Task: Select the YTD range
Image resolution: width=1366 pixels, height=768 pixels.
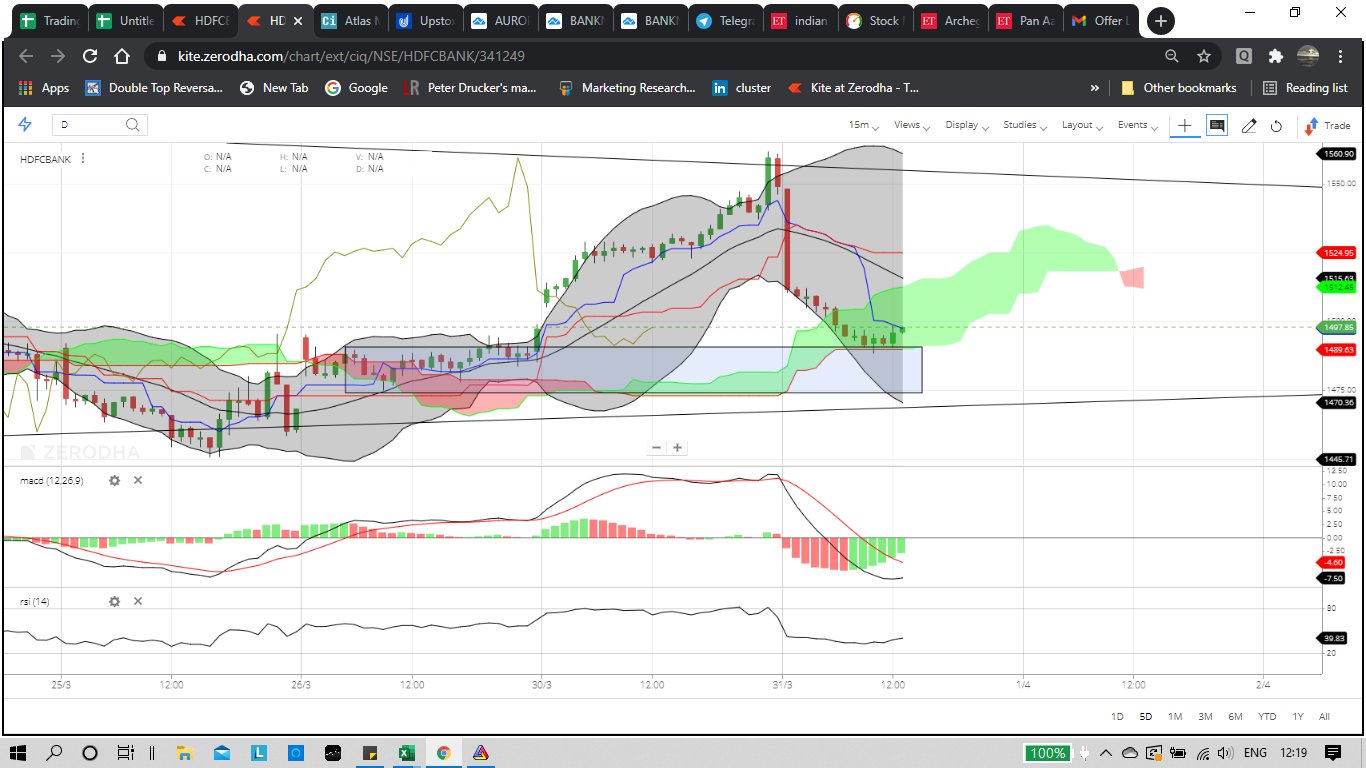Action: tap(1267, 716)
